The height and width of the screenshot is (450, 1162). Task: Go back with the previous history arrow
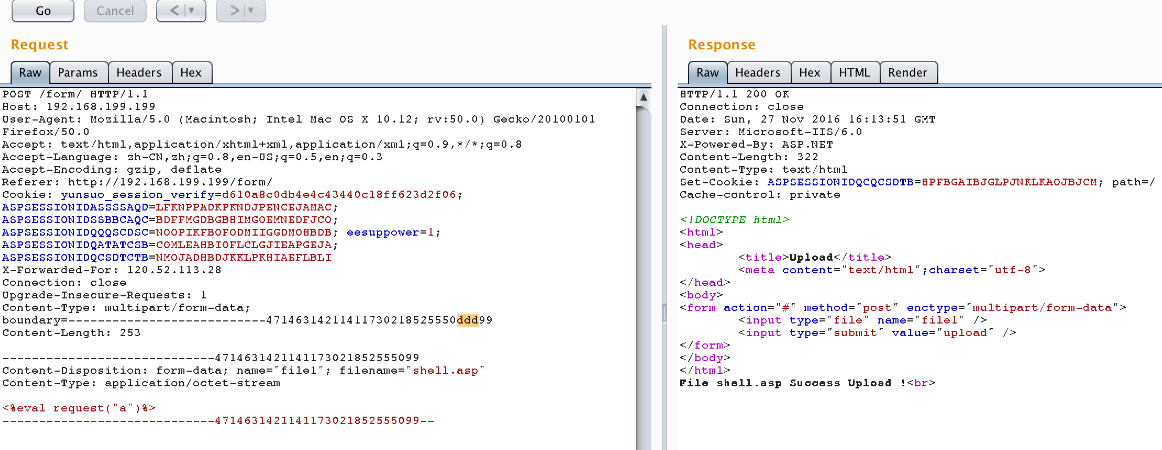coord(175,10)
